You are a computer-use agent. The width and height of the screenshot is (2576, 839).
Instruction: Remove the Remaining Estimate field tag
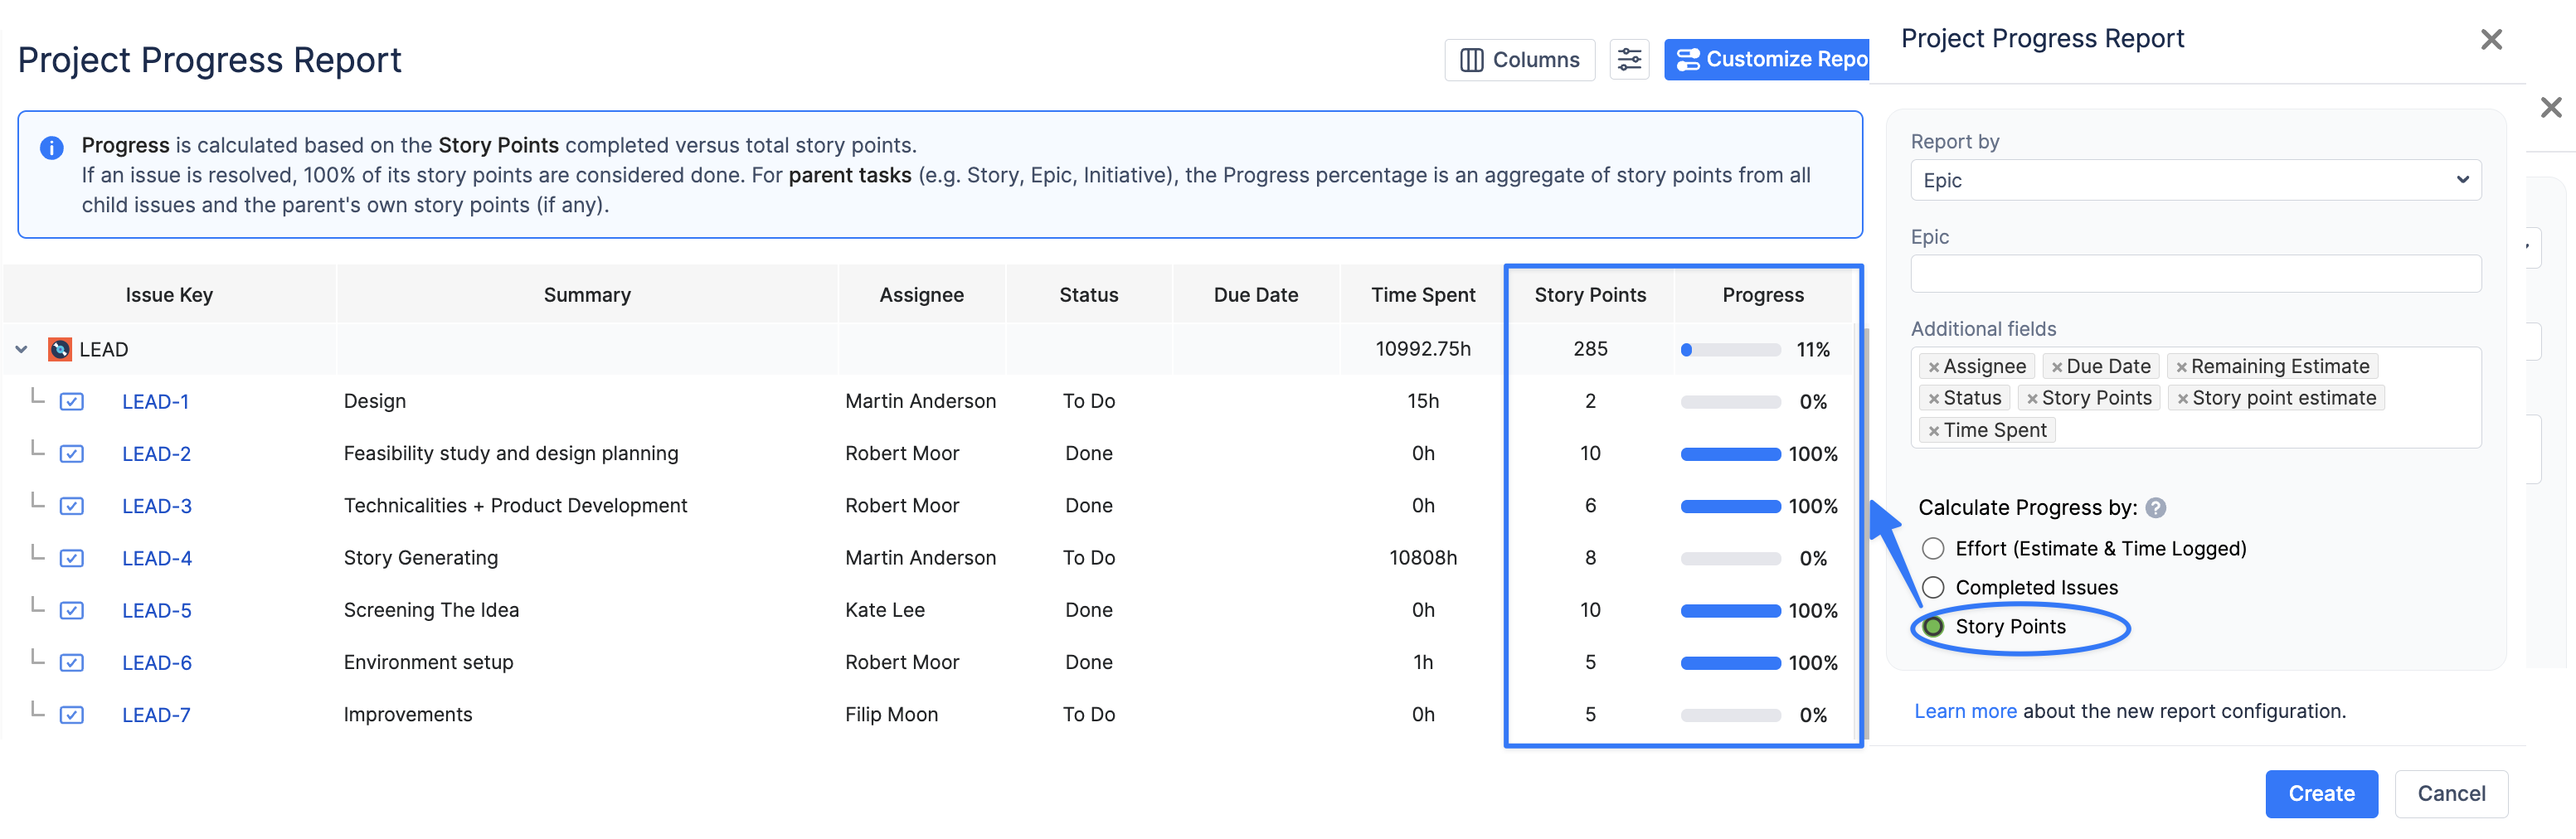pos(2181,367)
